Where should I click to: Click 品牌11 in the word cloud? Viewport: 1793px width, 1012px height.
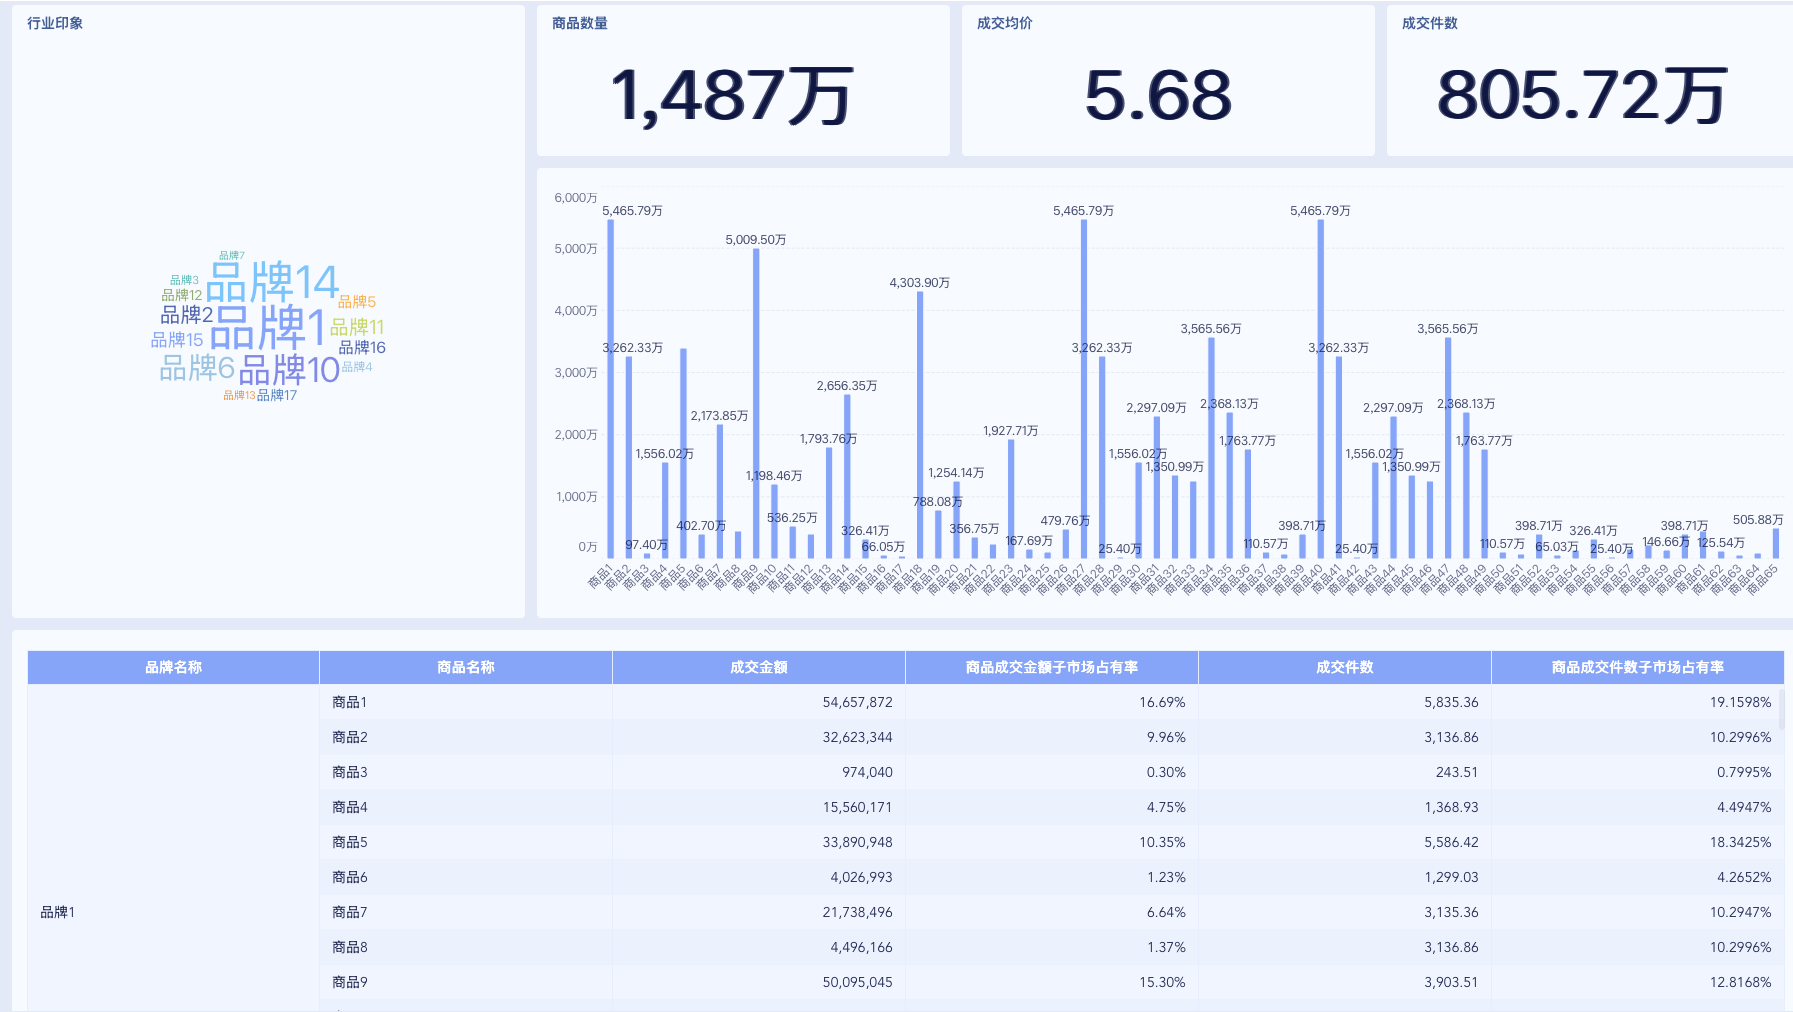tap(357, 327)
